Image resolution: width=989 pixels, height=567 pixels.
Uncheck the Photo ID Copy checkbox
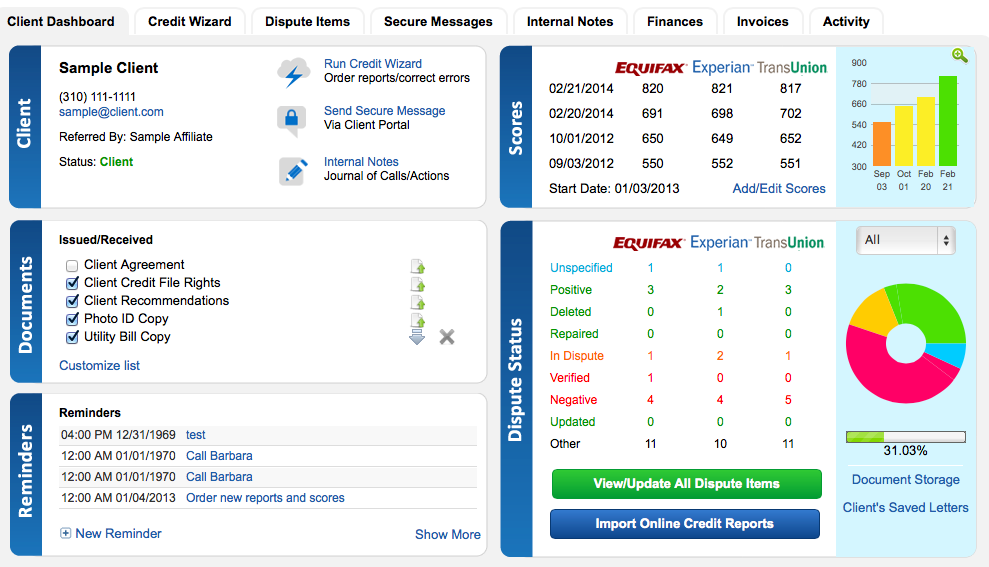point(72,320)
